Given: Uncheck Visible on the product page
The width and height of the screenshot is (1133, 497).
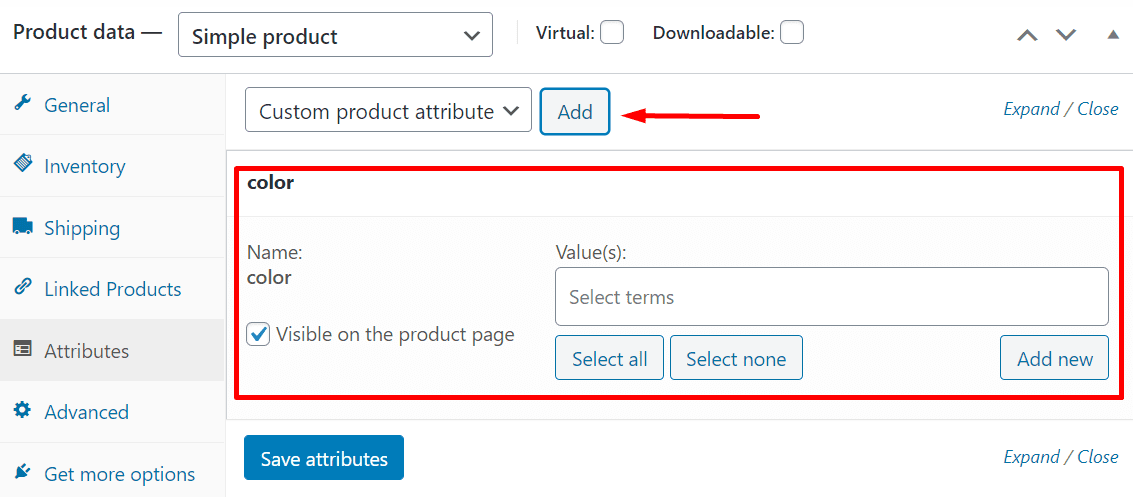Looking at the screenshot, I should click(x=258, y=334).
